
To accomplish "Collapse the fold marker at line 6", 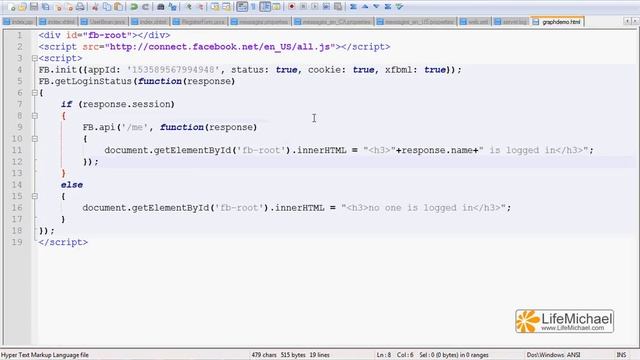I will pyautogui.click(x=35, y=93).
